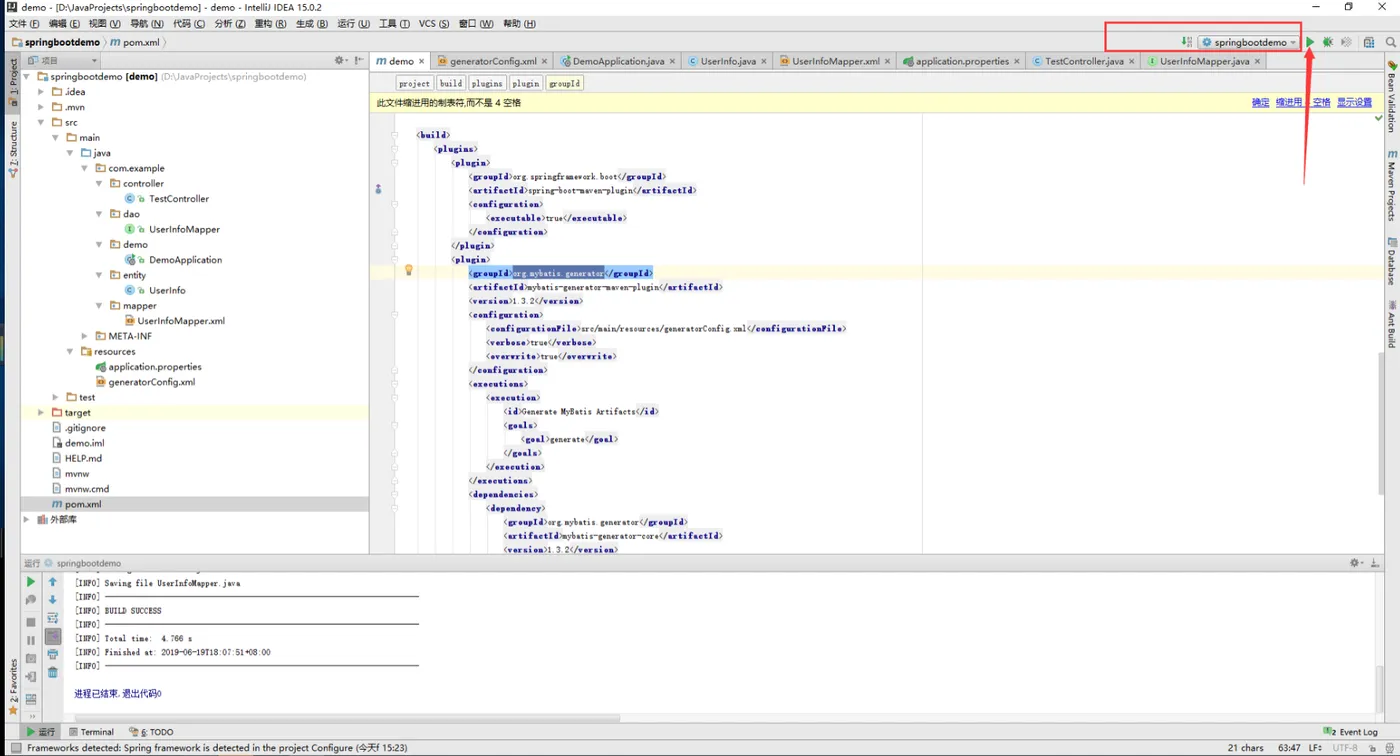
Task: Click the plugins breadcrumb button
Action: point(487,83)
